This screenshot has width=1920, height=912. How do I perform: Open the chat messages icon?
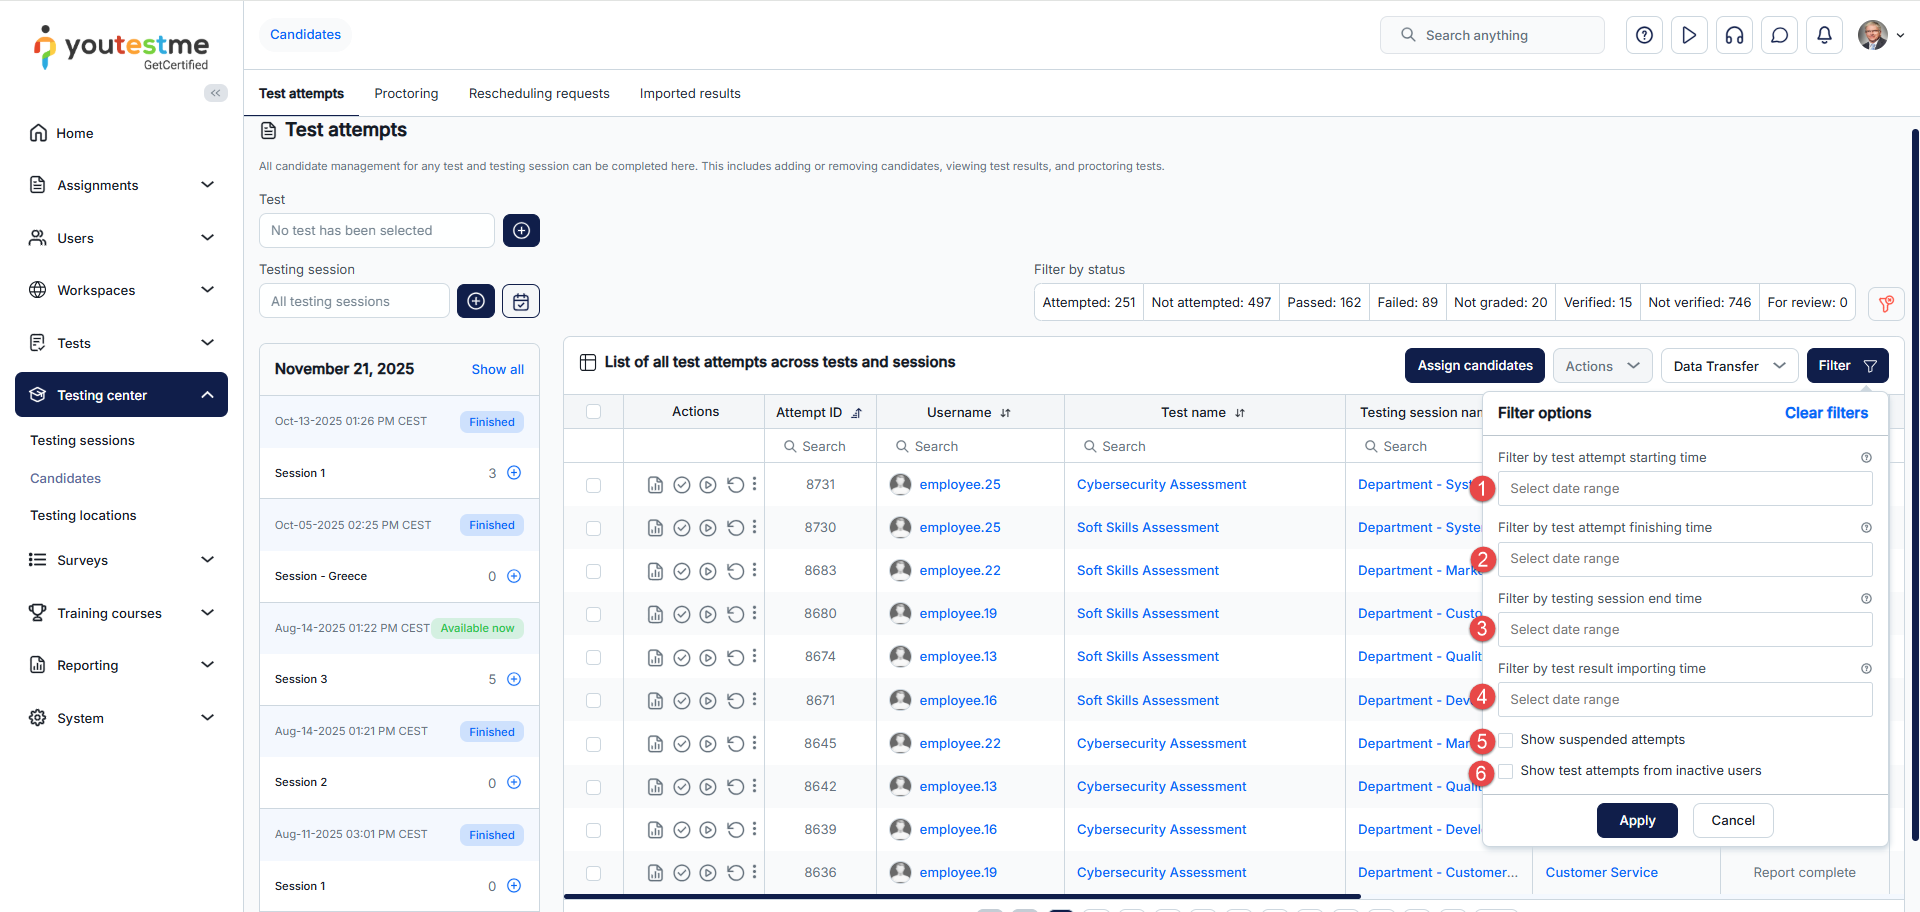click(x=1779, y=35)
